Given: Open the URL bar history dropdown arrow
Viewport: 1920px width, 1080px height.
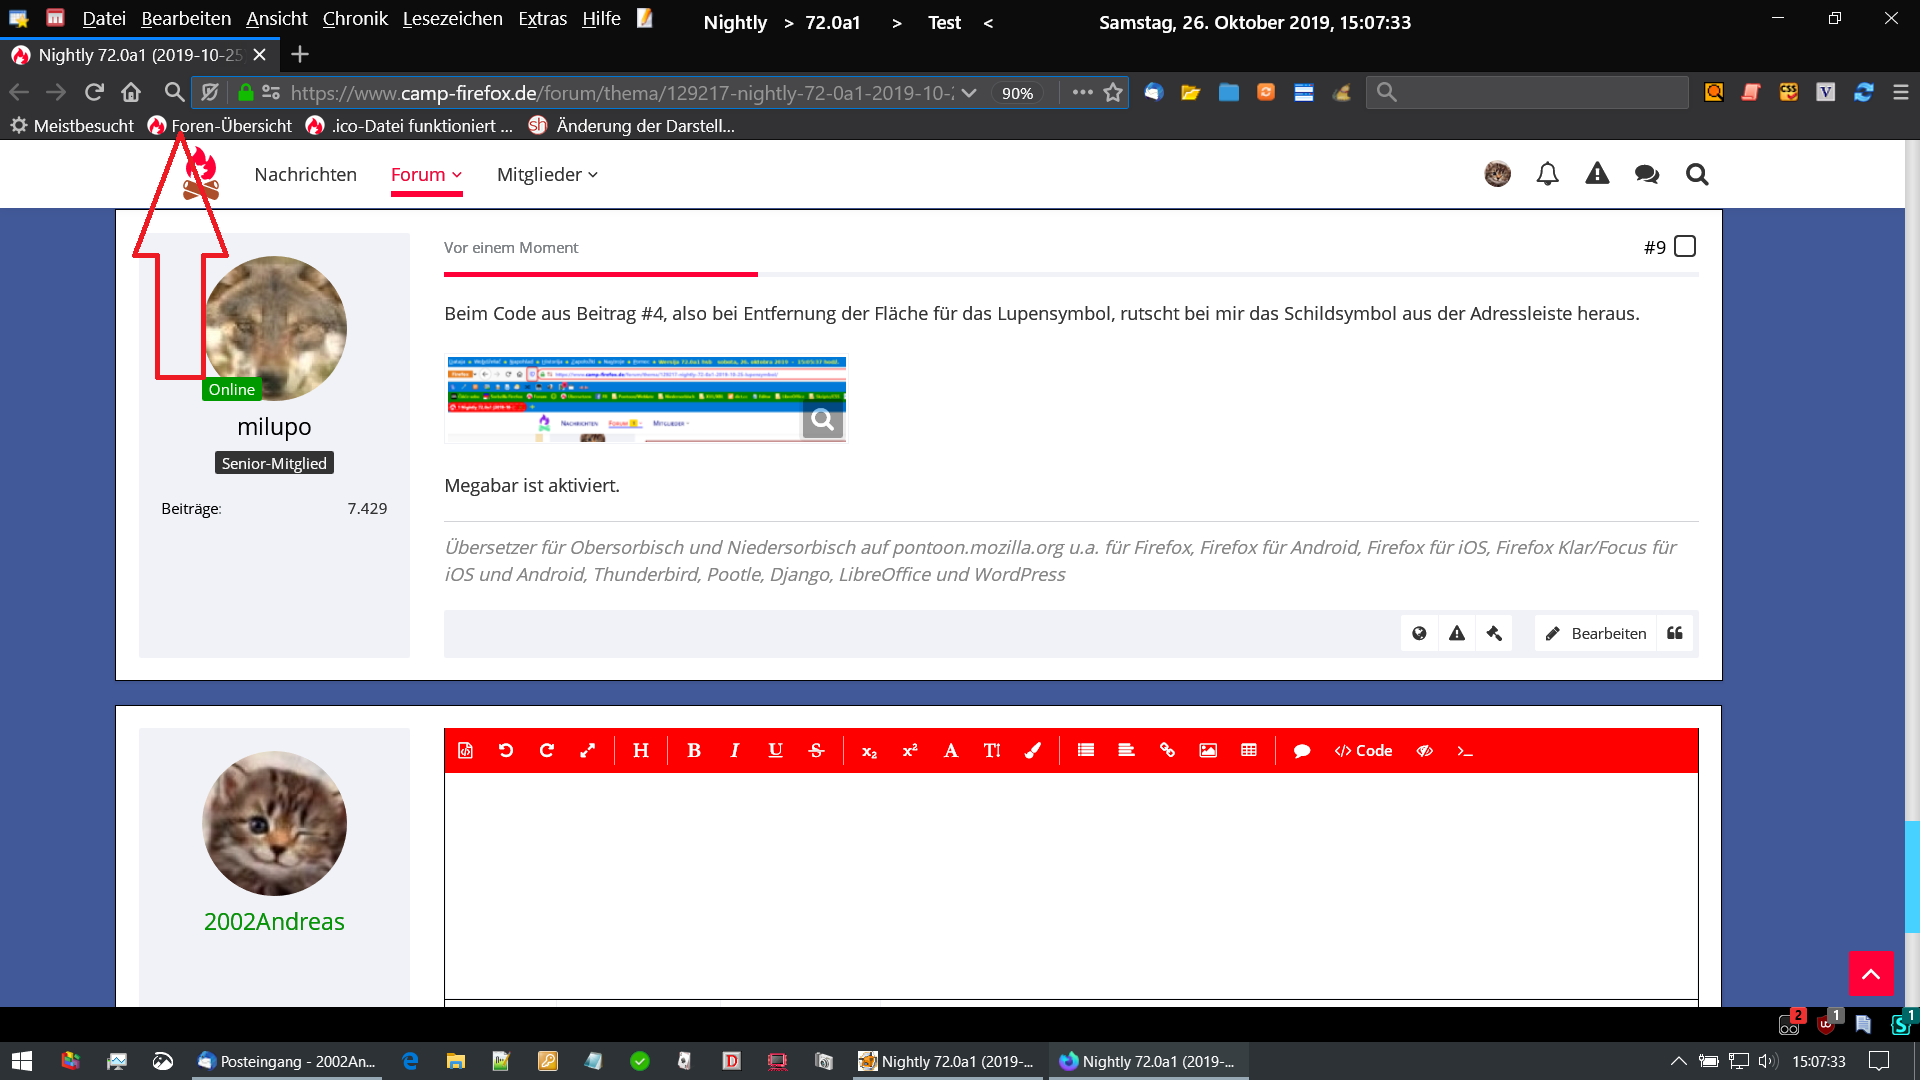Looking at the screenshot, I should point(969,93).
